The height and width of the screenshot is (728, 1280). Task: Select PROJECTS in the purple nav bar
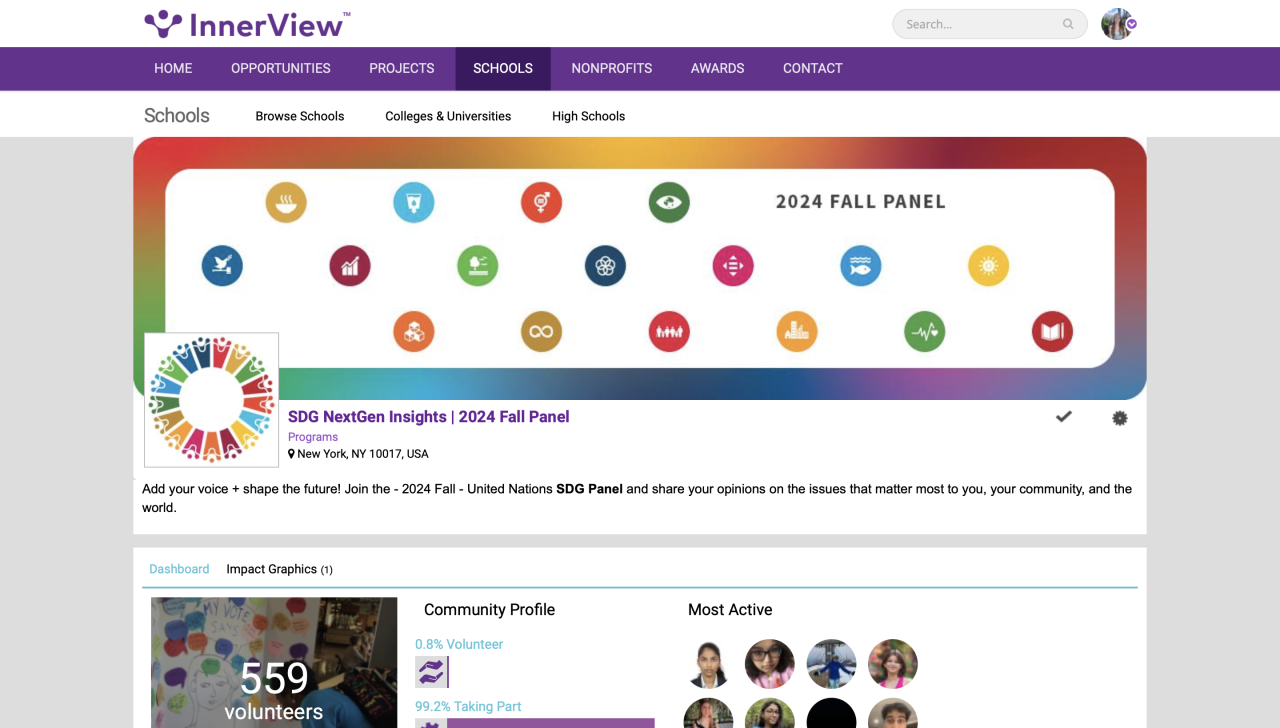tap(402, 68)
